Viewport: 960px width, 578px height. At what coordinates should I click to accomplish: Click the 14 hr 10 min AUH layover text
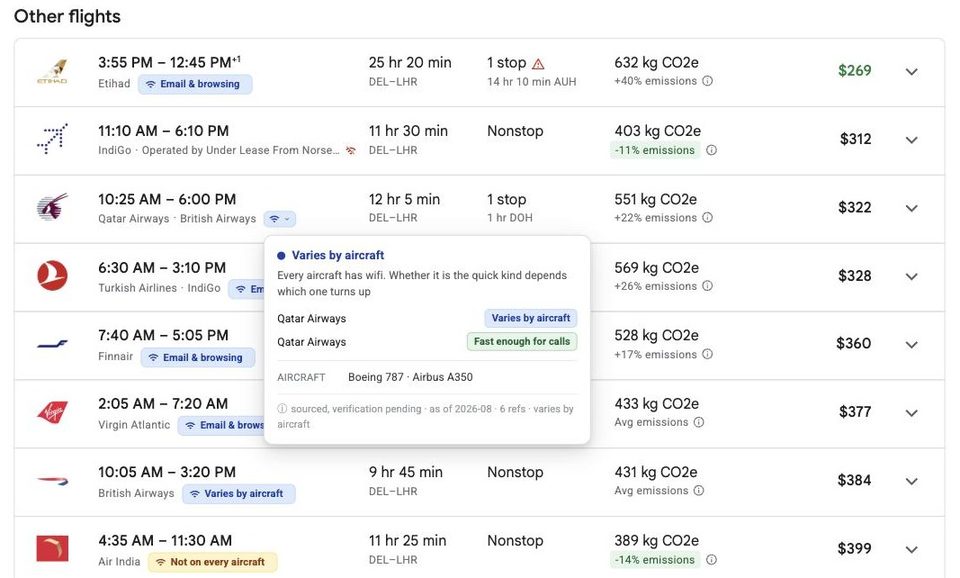point(531,81)
